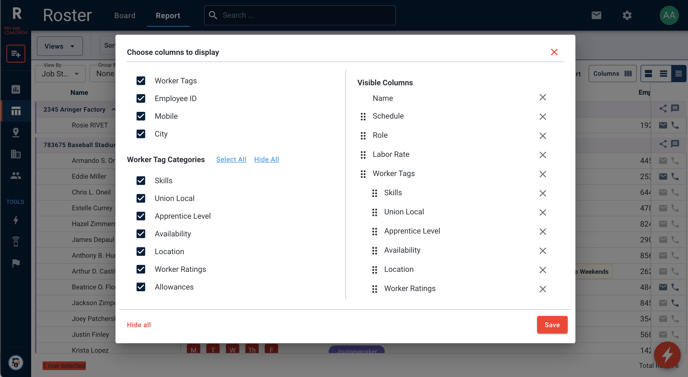Remove Worker Tags from visible columns
Screen dimensions: 688x377
pyautogui.click(x=542, y=174)
